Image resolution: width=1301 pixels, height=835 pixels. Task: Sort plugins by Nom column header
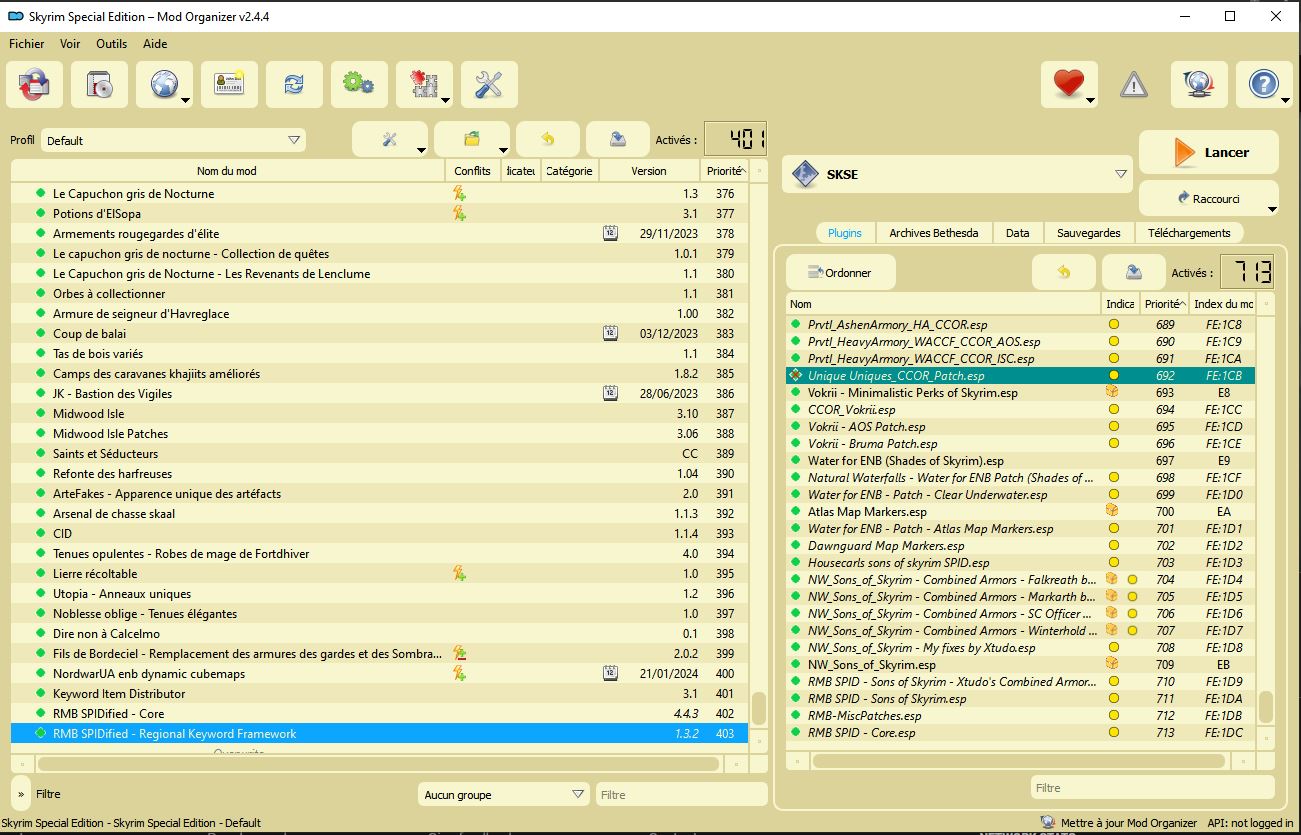pyautogui.click(x=943, y=304)
